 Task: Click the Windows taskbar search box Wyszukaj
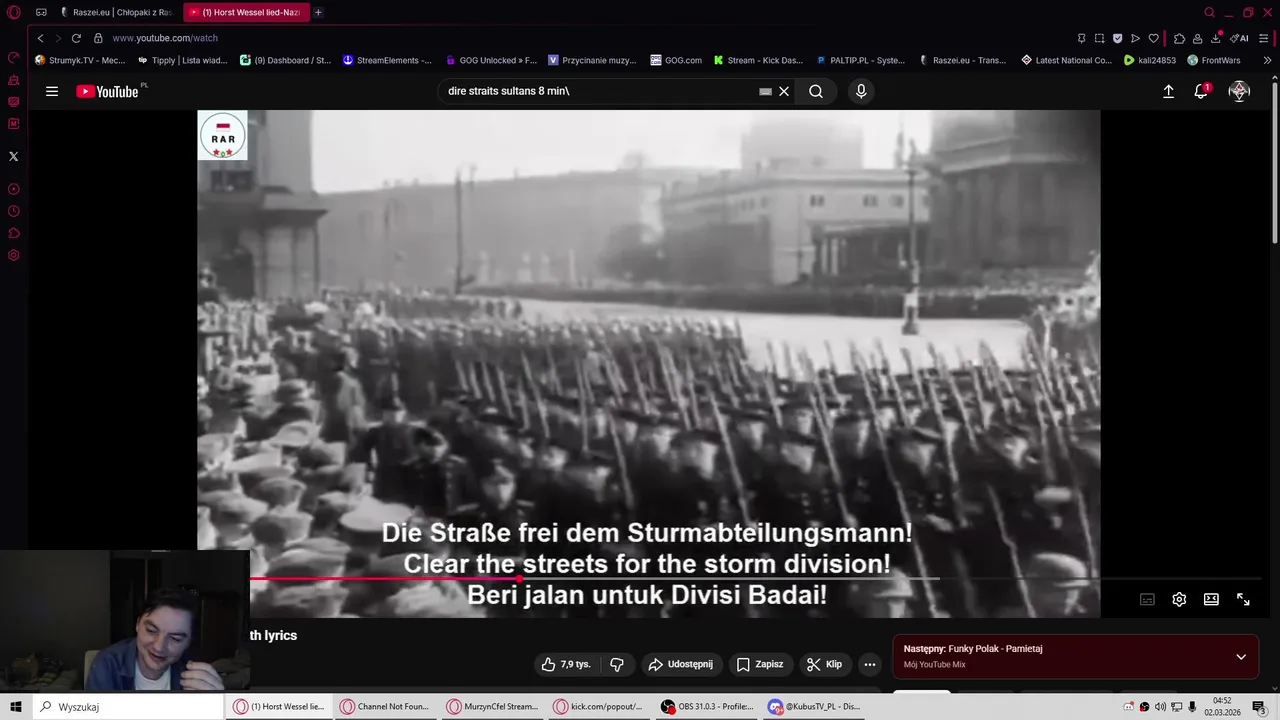[x=128, y=707]
